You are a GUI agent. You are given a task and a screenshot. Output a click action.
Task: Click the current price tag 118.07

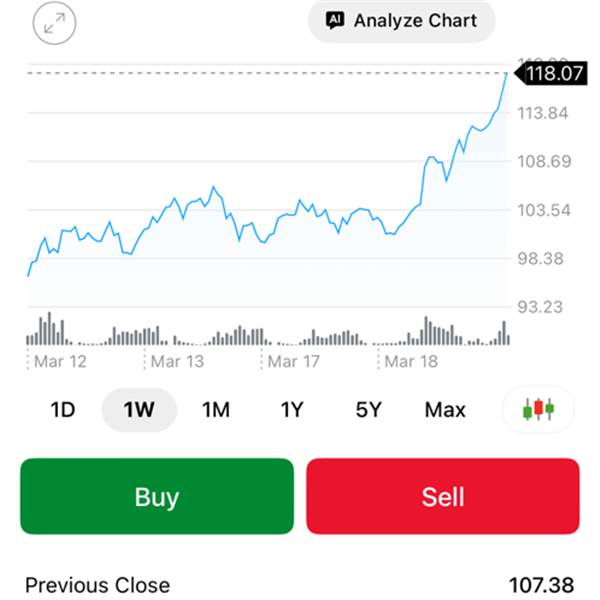[550, 73]
